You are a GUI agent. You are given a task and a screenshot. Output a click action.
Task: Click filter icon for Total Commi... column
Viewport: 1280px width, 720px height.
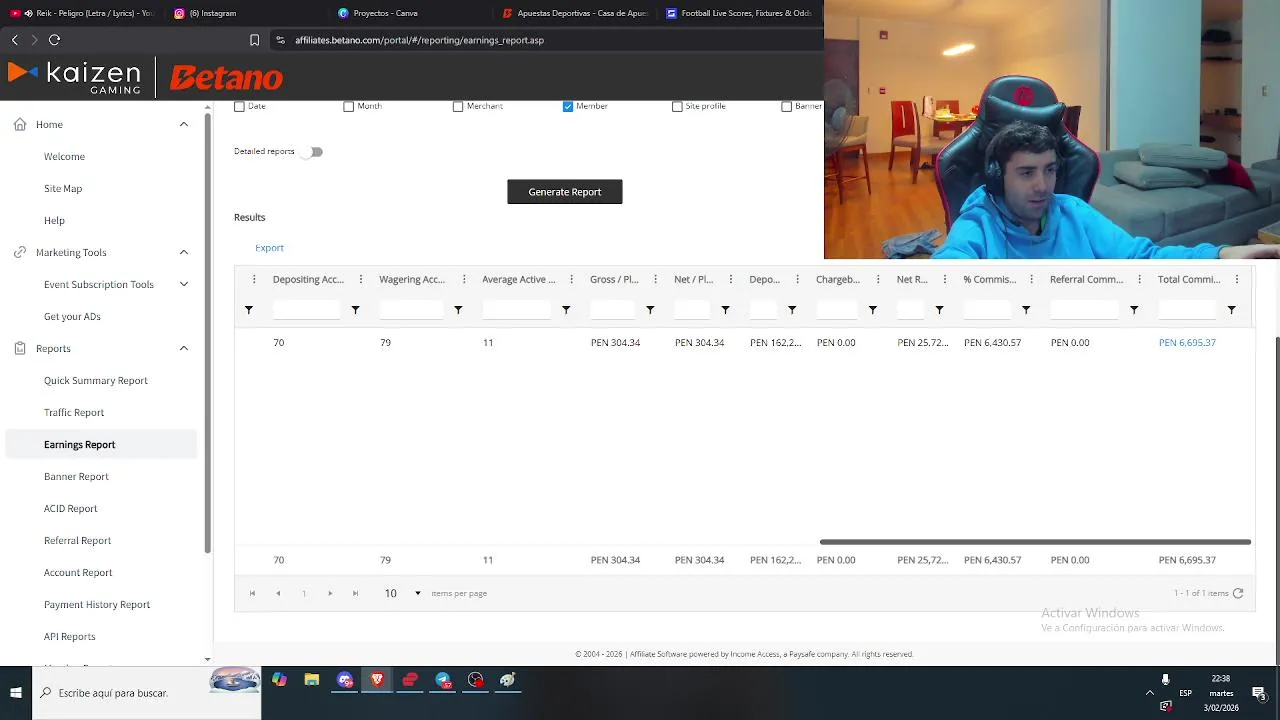coord(1232,311)
